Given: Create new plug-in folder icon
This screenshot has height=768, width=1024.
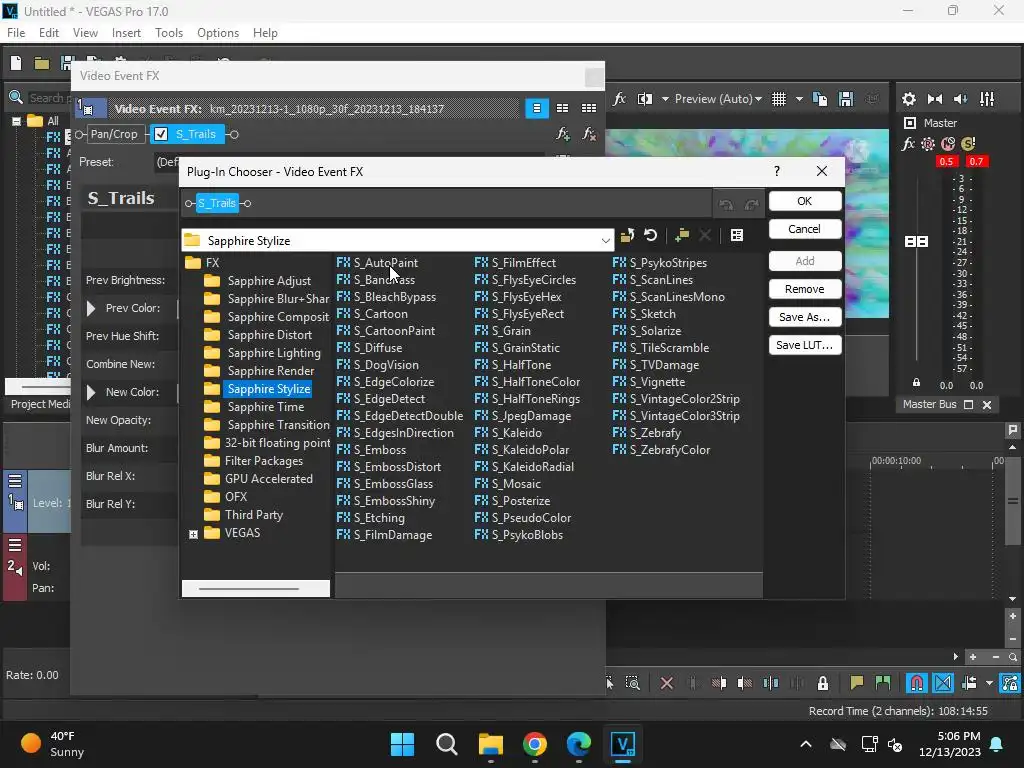Looking at the screenshot, I should (x=682, y=235).
